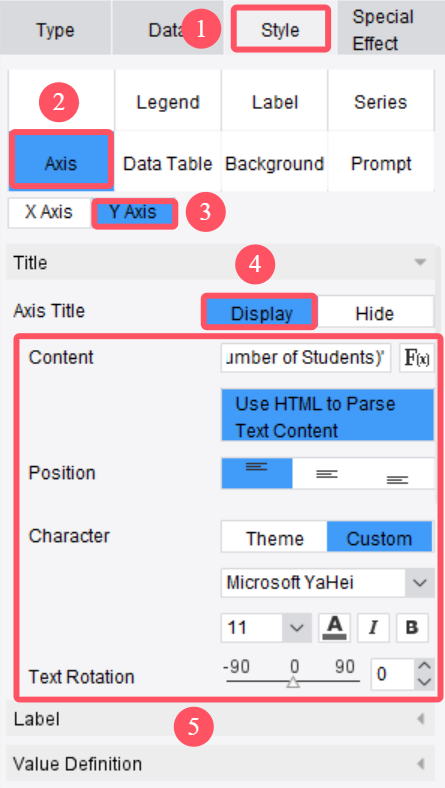Set Axis Title to Display
Viewport: 445px width, 788px height.
(261, 313)
